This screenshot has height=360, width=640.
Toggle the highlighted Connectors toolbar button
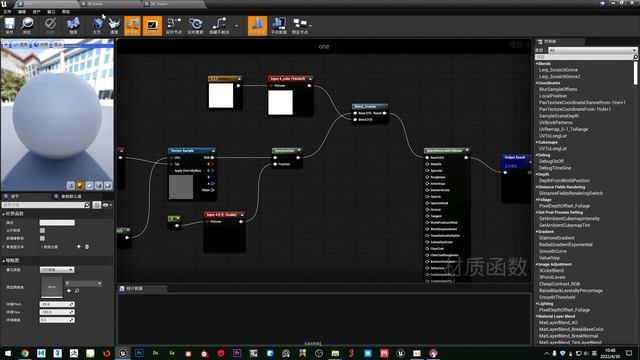(x=132, y=26)
